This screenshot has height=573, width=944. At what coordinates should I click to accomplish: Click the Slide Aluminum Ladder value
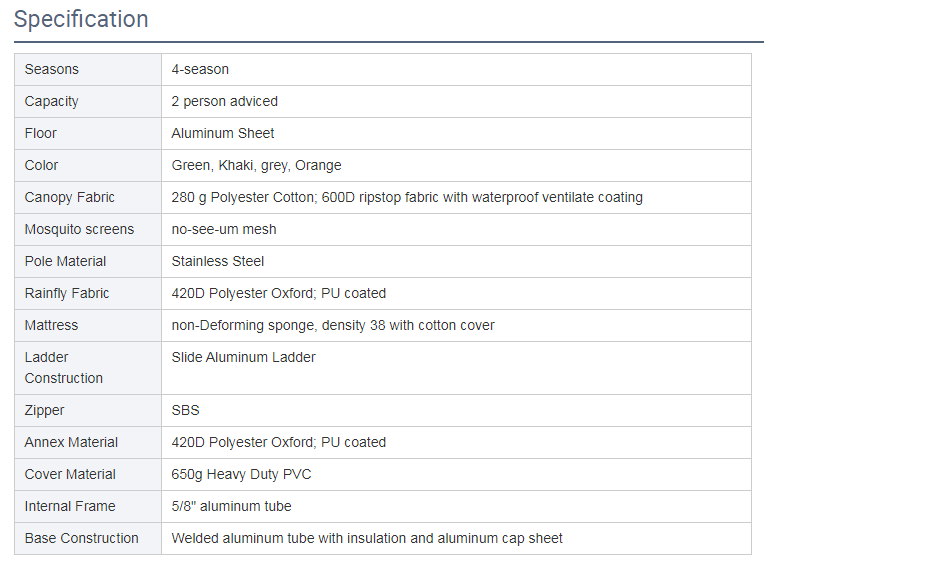tap(244, 357)
